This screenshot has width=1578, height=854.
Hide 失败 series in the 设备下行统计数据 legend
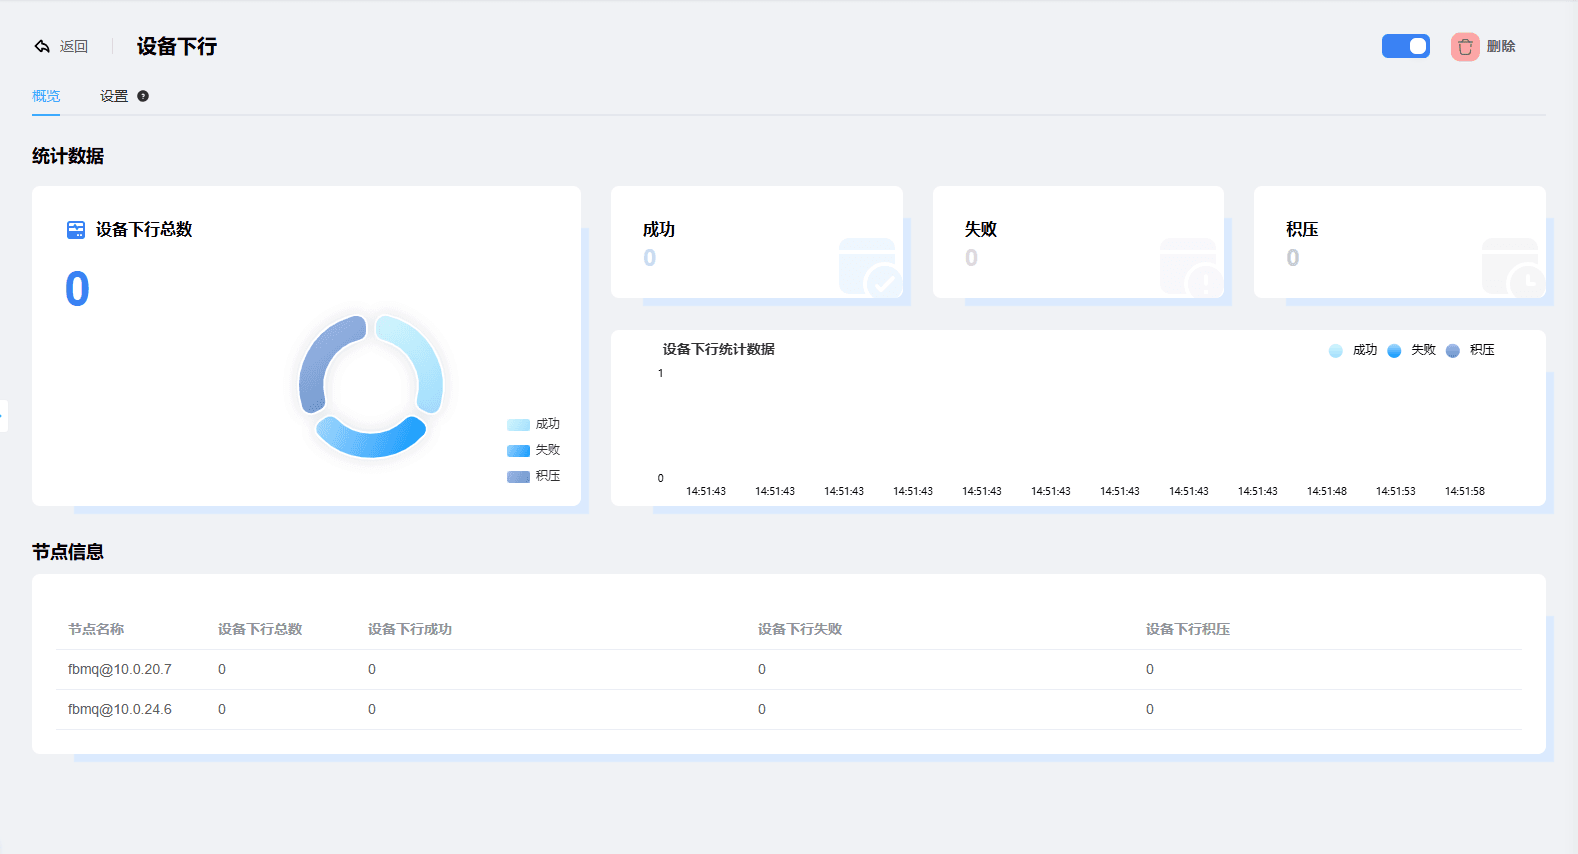click(x=1412, y=350)
